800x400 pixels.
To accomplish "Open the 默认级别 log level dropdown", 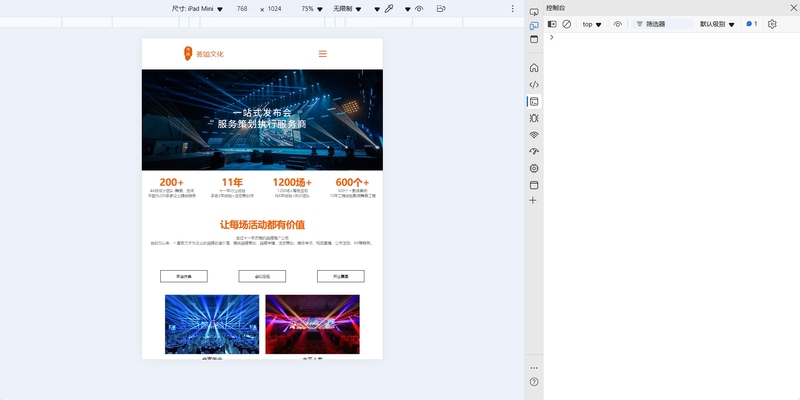I will tap(717, 24).
